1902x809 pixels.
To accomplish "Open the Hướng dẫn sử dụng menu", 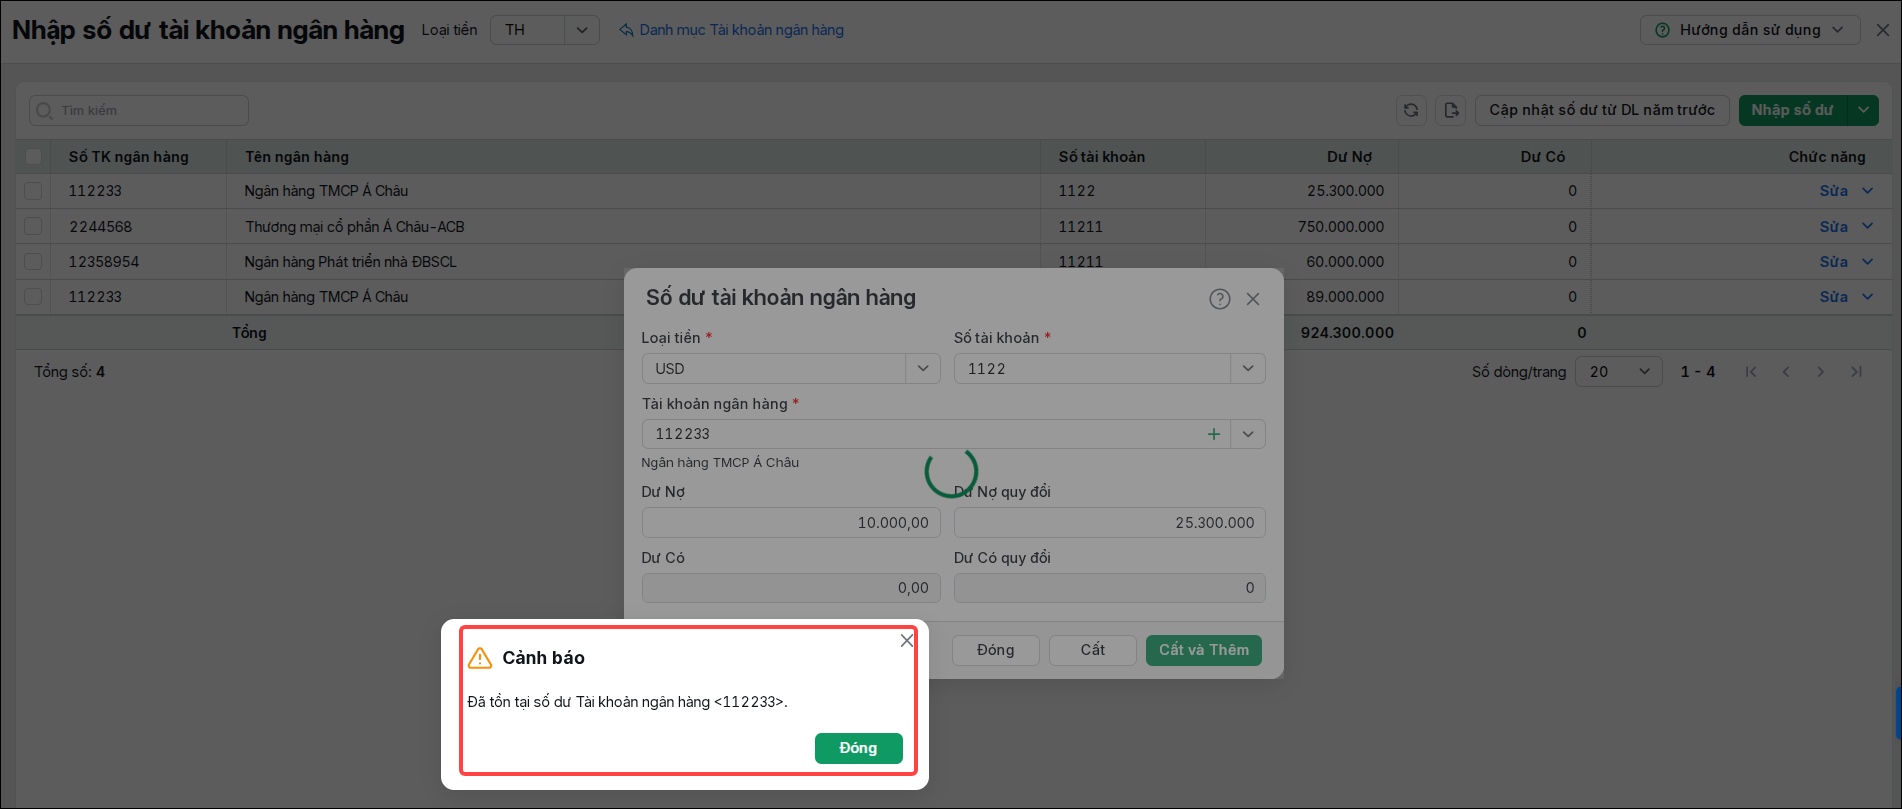I will click(x=1750, y=30).
